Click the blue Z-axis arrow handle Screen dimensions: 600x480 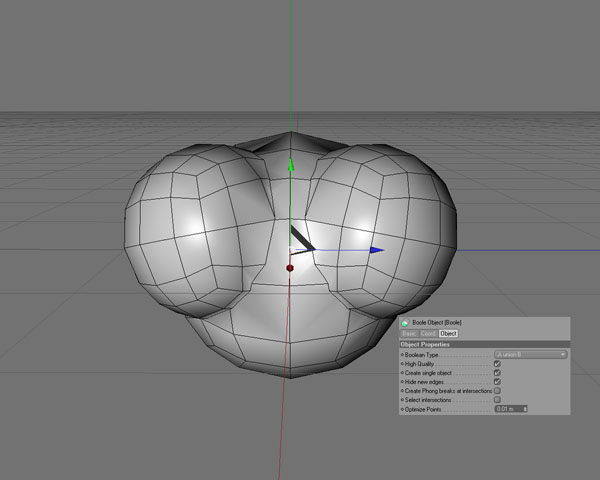coord(377,250)
